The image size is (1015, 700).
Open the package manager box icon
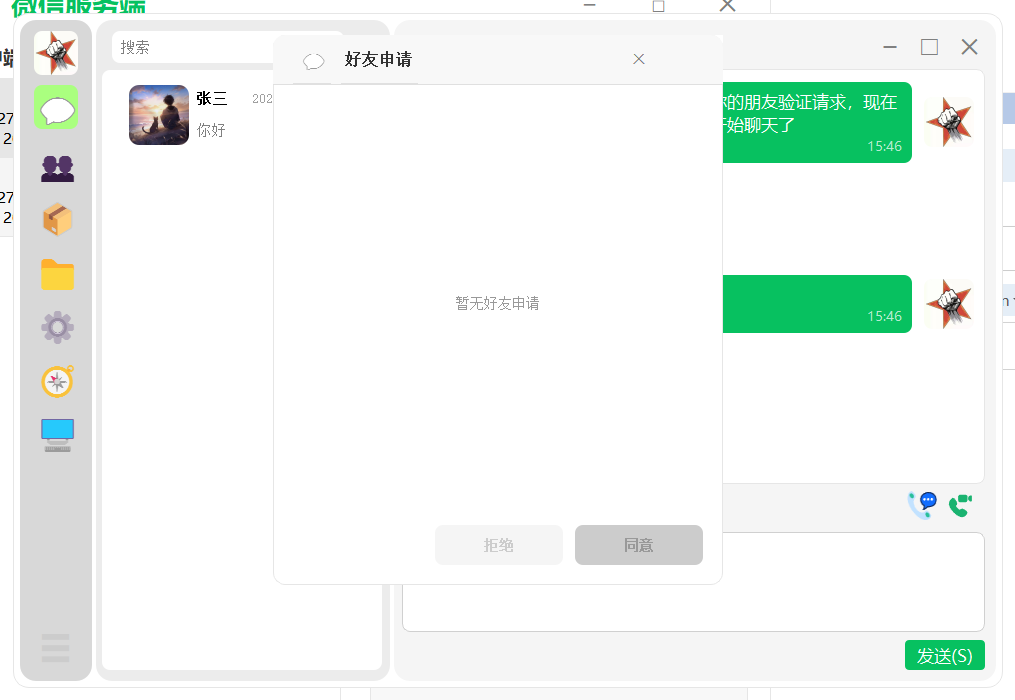click(55, 220)
